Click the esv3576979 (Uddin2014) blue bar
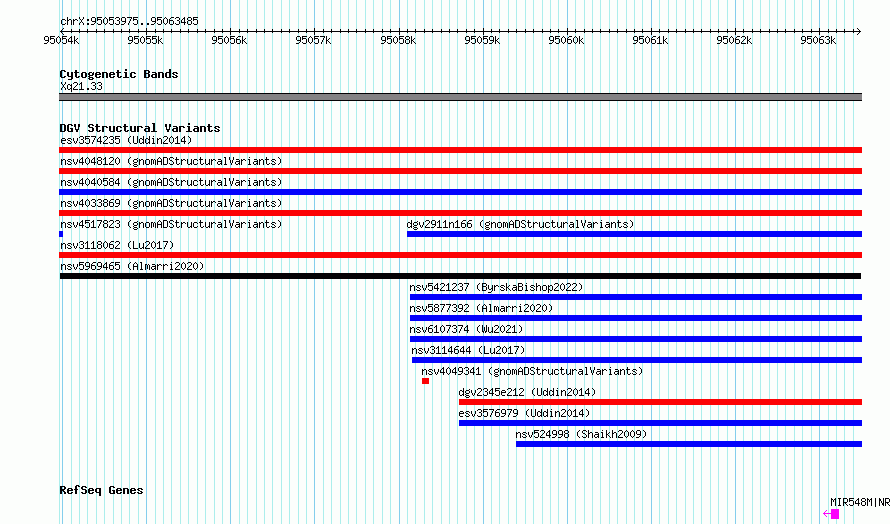This screenshot has height=524, width=890. [660, 423]
